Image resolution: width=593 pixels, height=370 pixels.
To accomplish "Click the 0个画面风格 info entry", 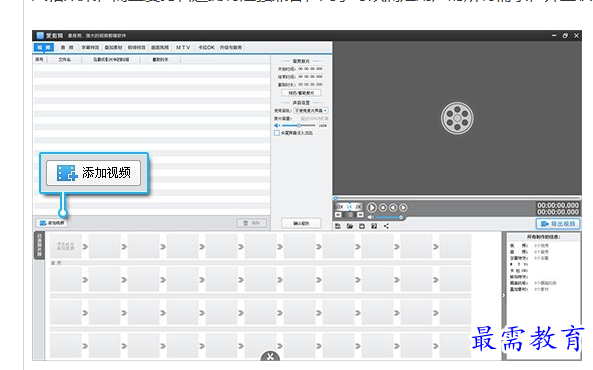I will coord(545,283).
